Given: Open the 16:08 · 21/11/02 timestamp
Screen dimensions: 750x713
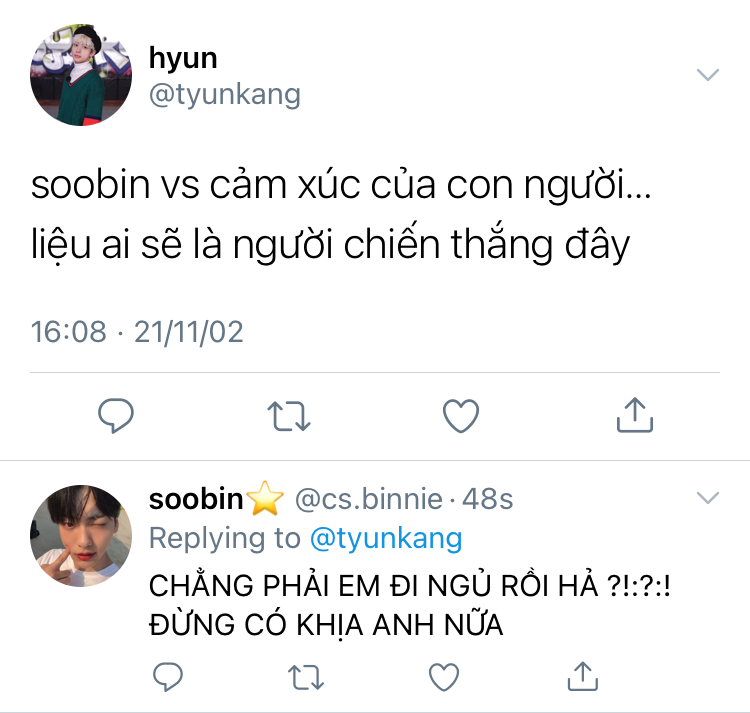Looking at the screenshot, I should click(x=137, y=331).
